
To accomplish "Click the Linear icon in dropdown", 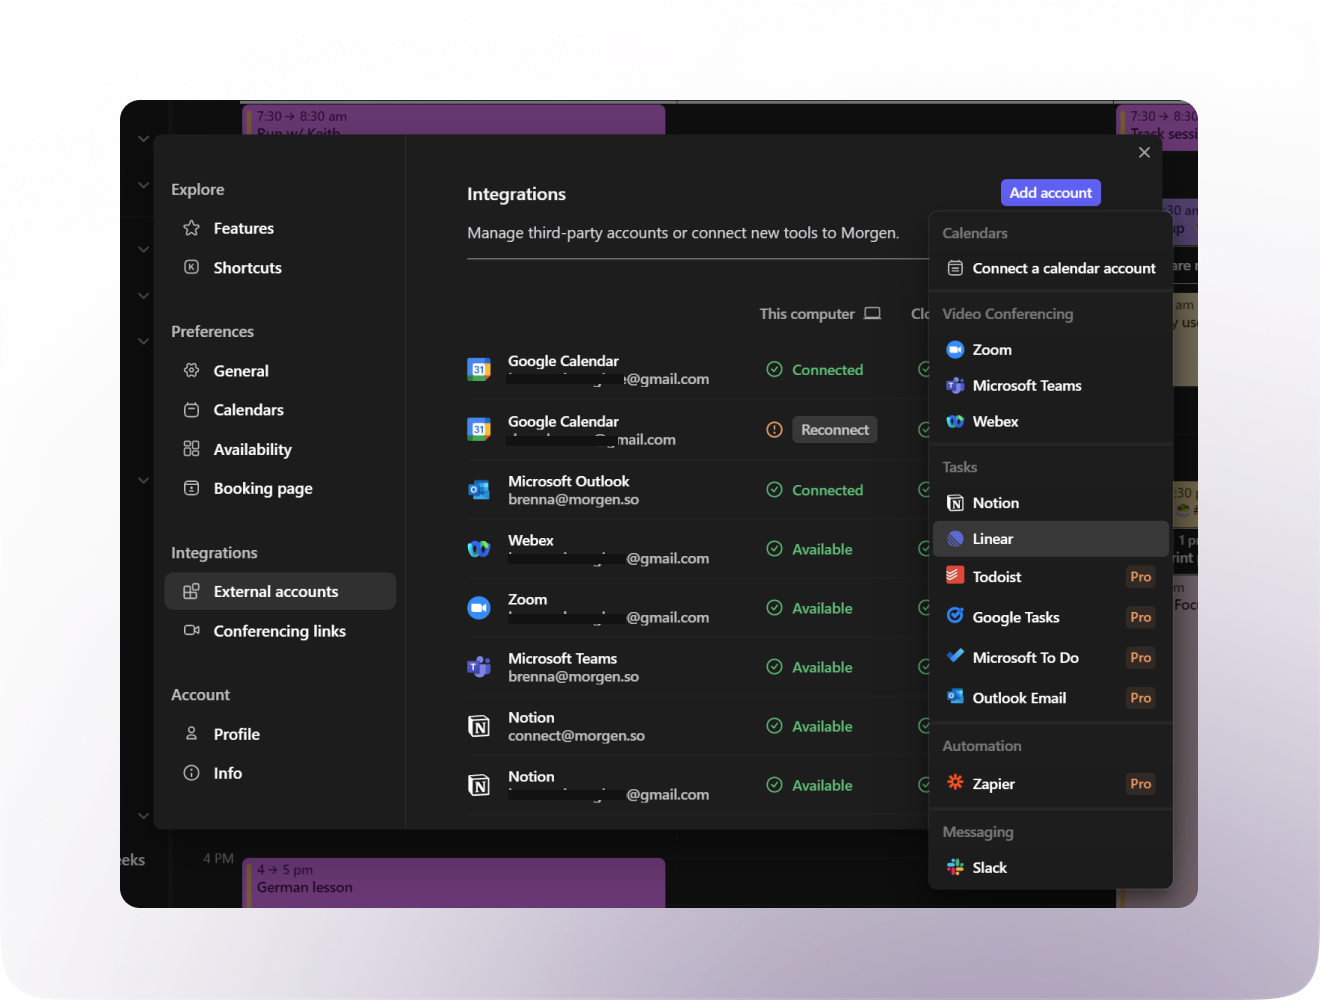I will (x=955, y=539).
